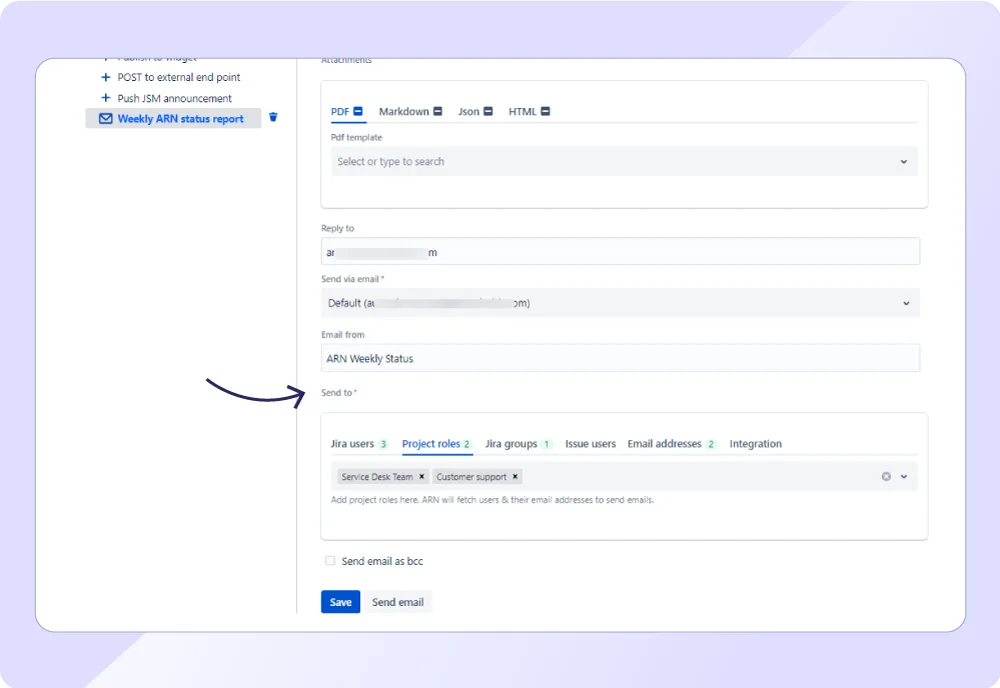Select Weekly ARN status report item

pyautogui.click(x=173, y=119)
